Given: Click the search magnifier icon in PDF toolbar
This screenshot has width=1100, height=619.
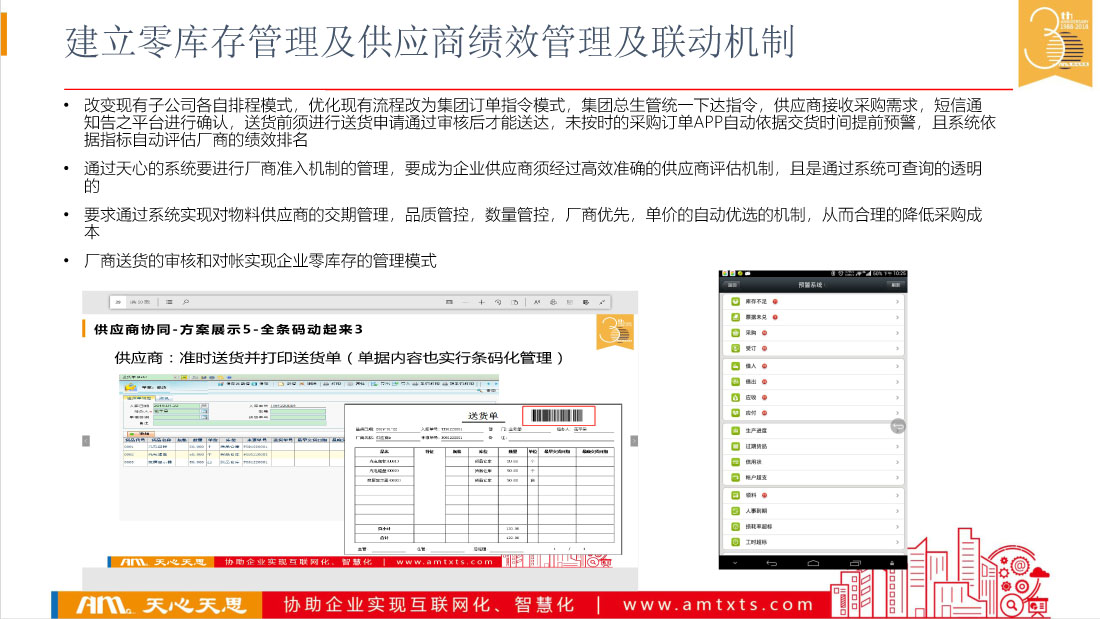Looking at the screenshot, I should 186,301.
